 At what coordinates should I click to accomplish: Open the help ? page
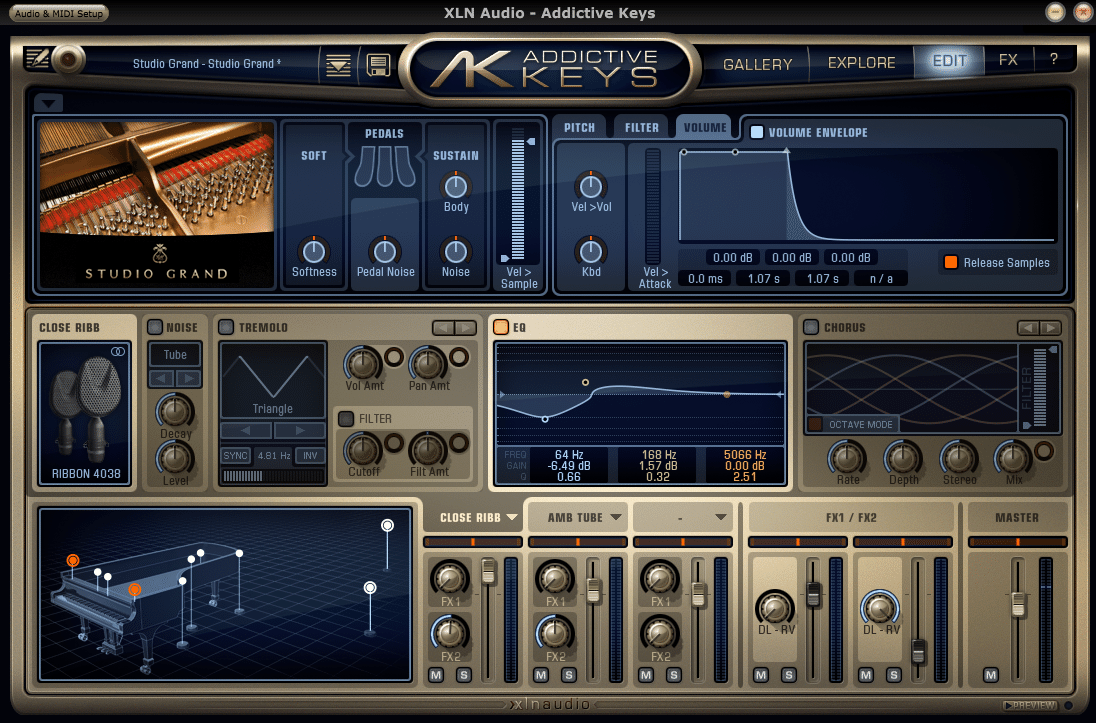1053,59
